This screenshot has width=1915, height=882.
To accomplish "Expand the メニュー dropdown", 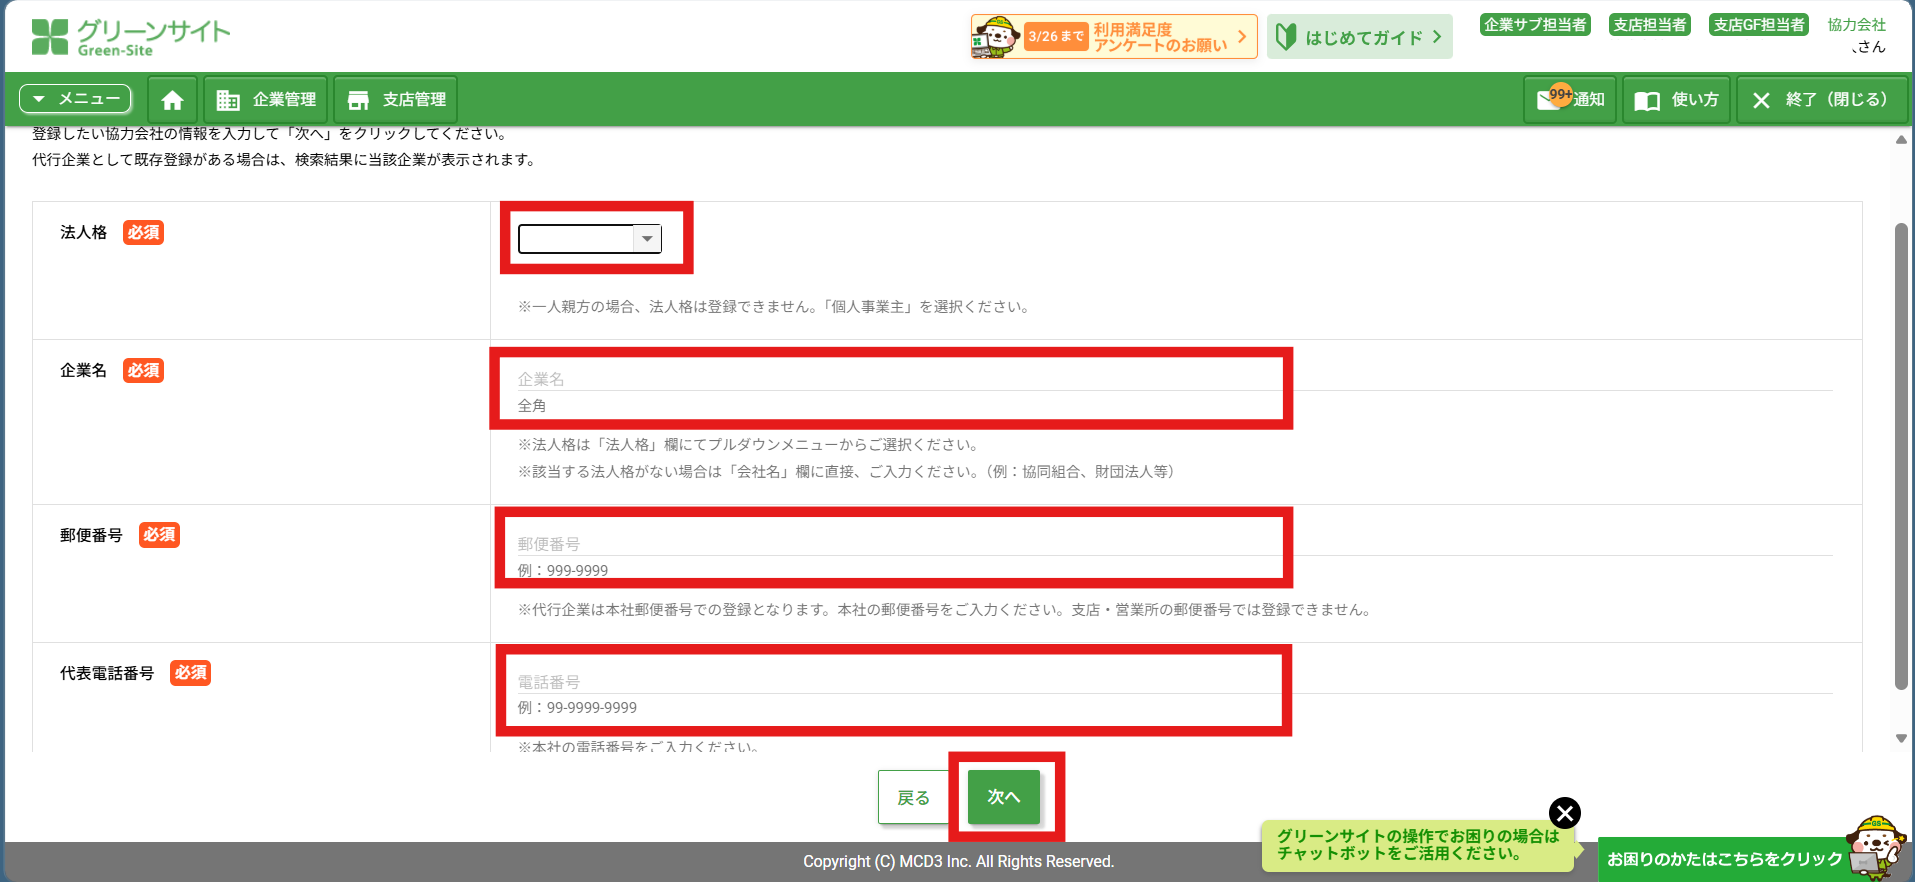I will [x=76, y=99].
